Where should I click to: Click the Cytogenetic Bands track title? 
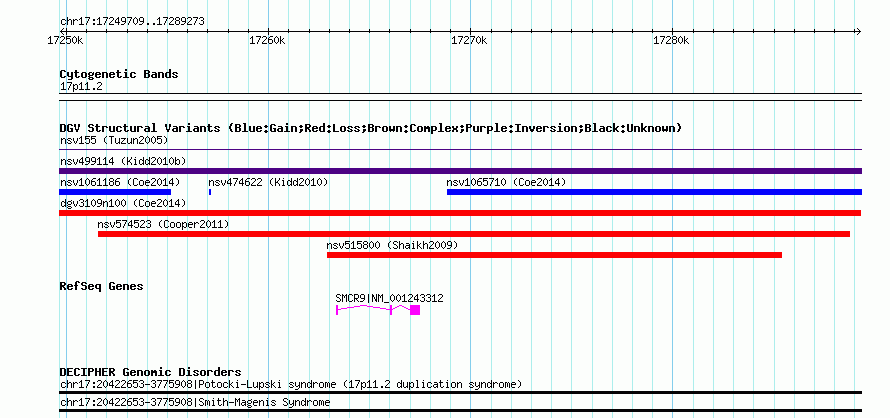pyautogui.click(x=119, y=74)
